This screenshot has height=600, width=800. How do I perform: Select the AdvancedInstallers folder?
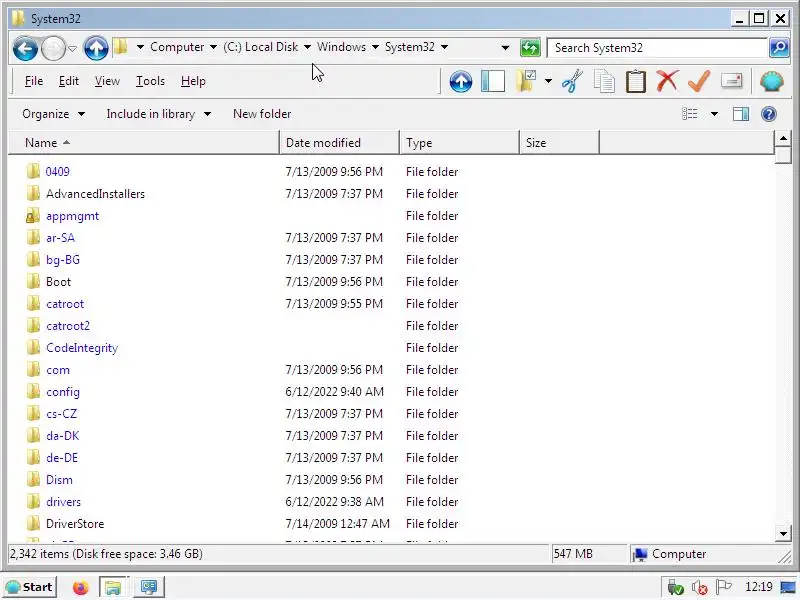coord(95,194)
